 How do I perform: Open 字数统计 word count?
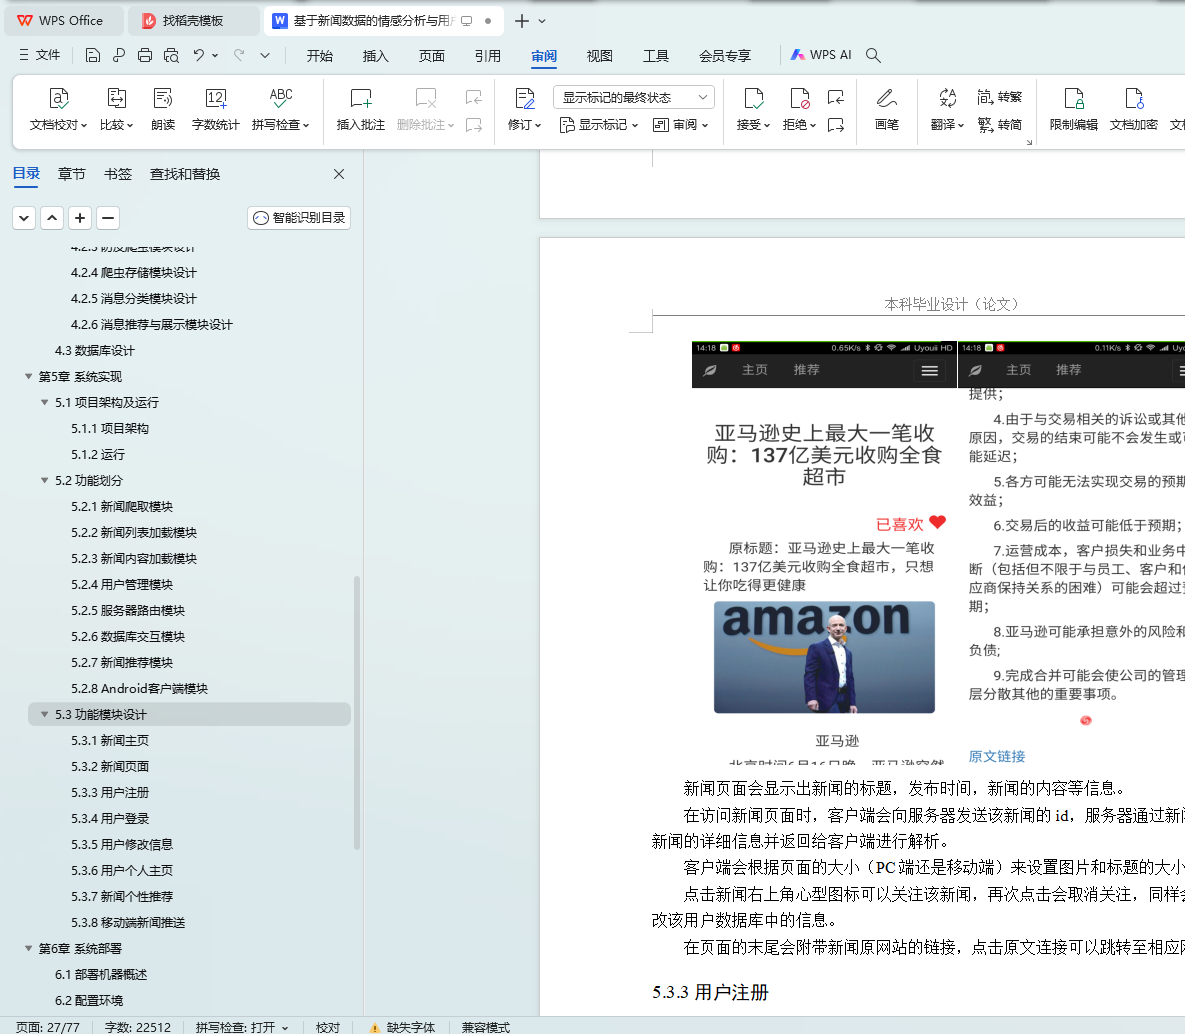[215, 110]
